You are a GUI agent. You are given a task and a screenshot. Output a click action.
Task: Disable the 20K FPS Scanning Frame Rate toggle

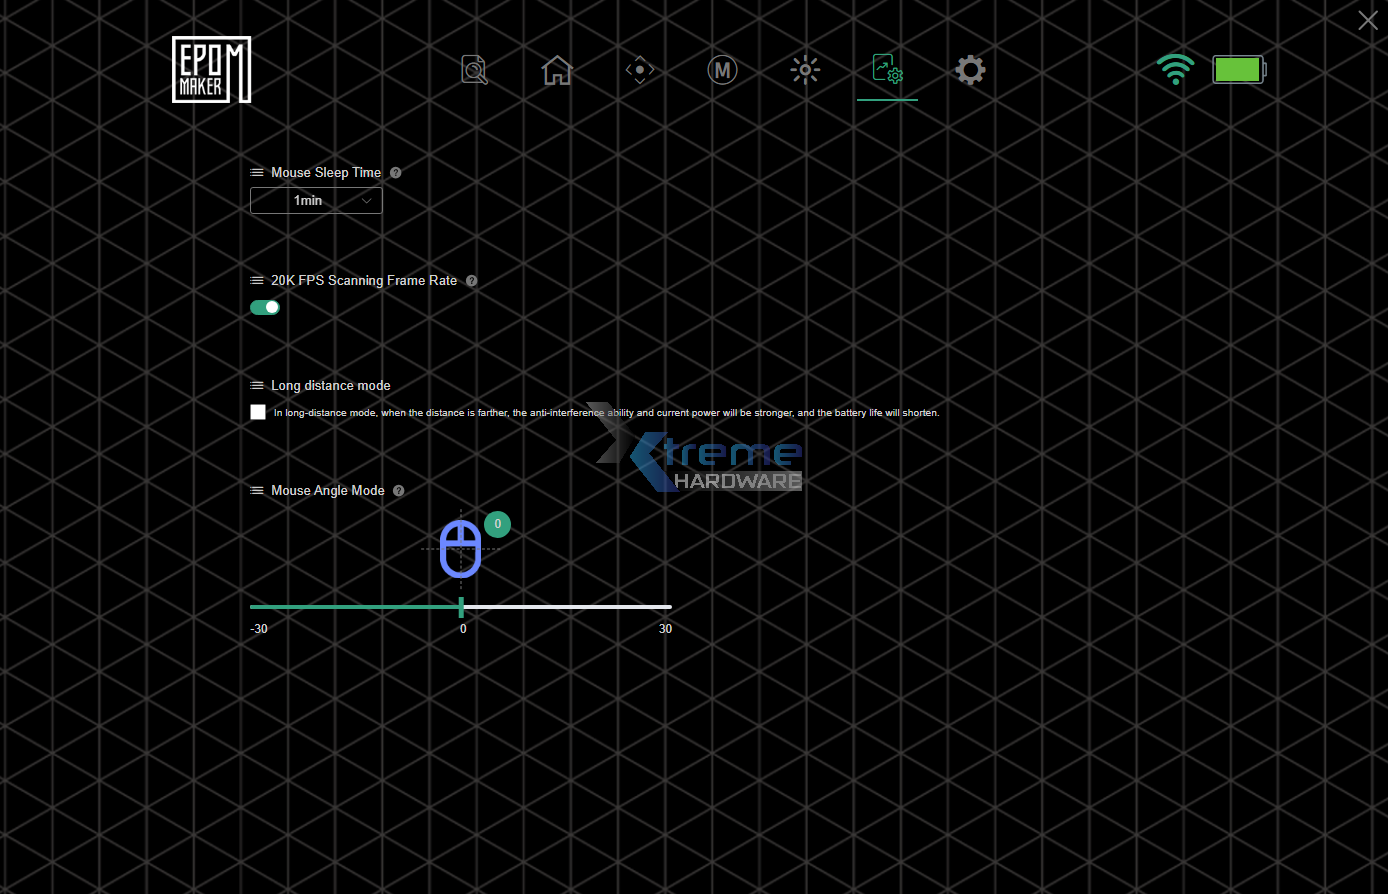pyautogui.click(x=264, y=307)
